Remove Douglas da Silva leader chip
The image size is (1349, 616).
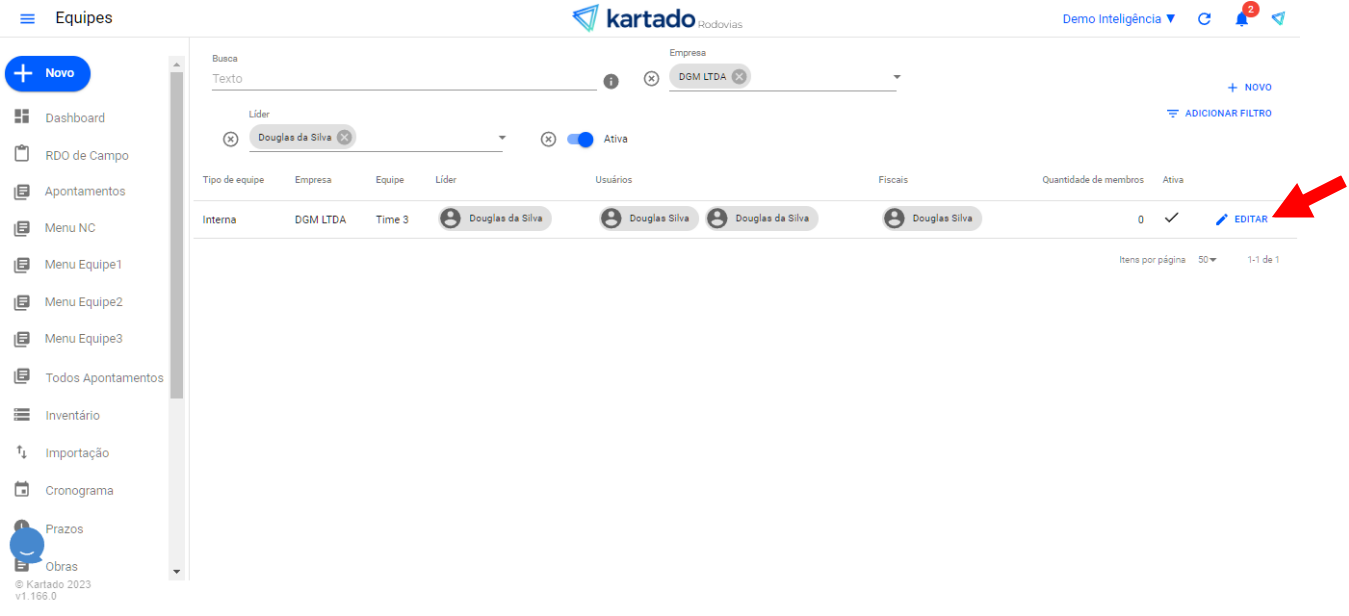[x=344, y=138]
